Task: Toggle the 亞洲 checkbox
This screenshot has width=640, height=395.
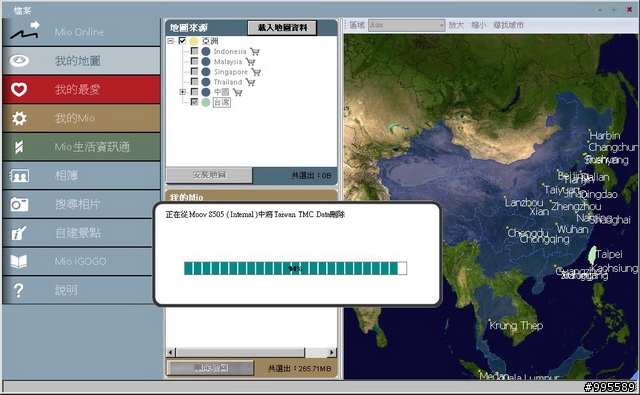Action: 182,40
